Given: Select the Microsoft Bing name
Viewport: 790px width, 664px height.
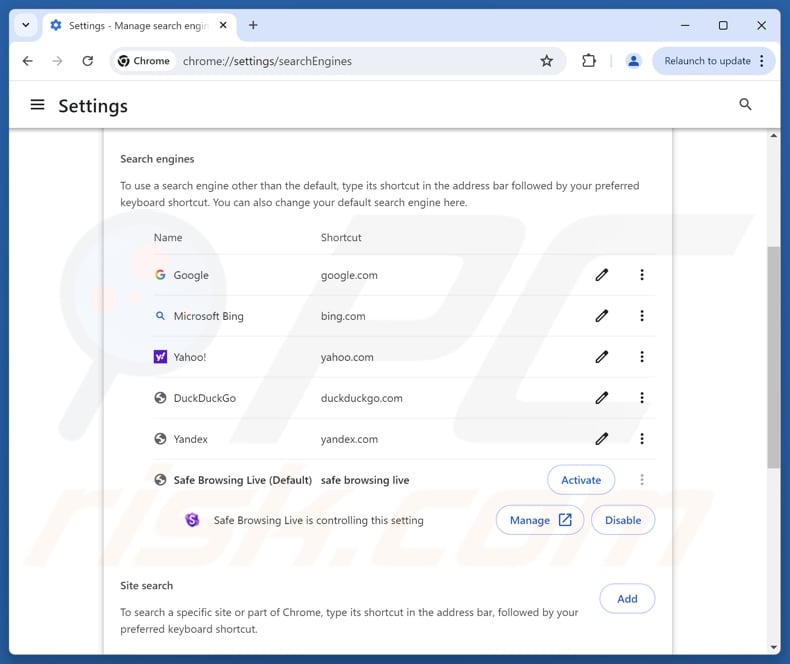Looking at the screenshot, I should 209,316.
